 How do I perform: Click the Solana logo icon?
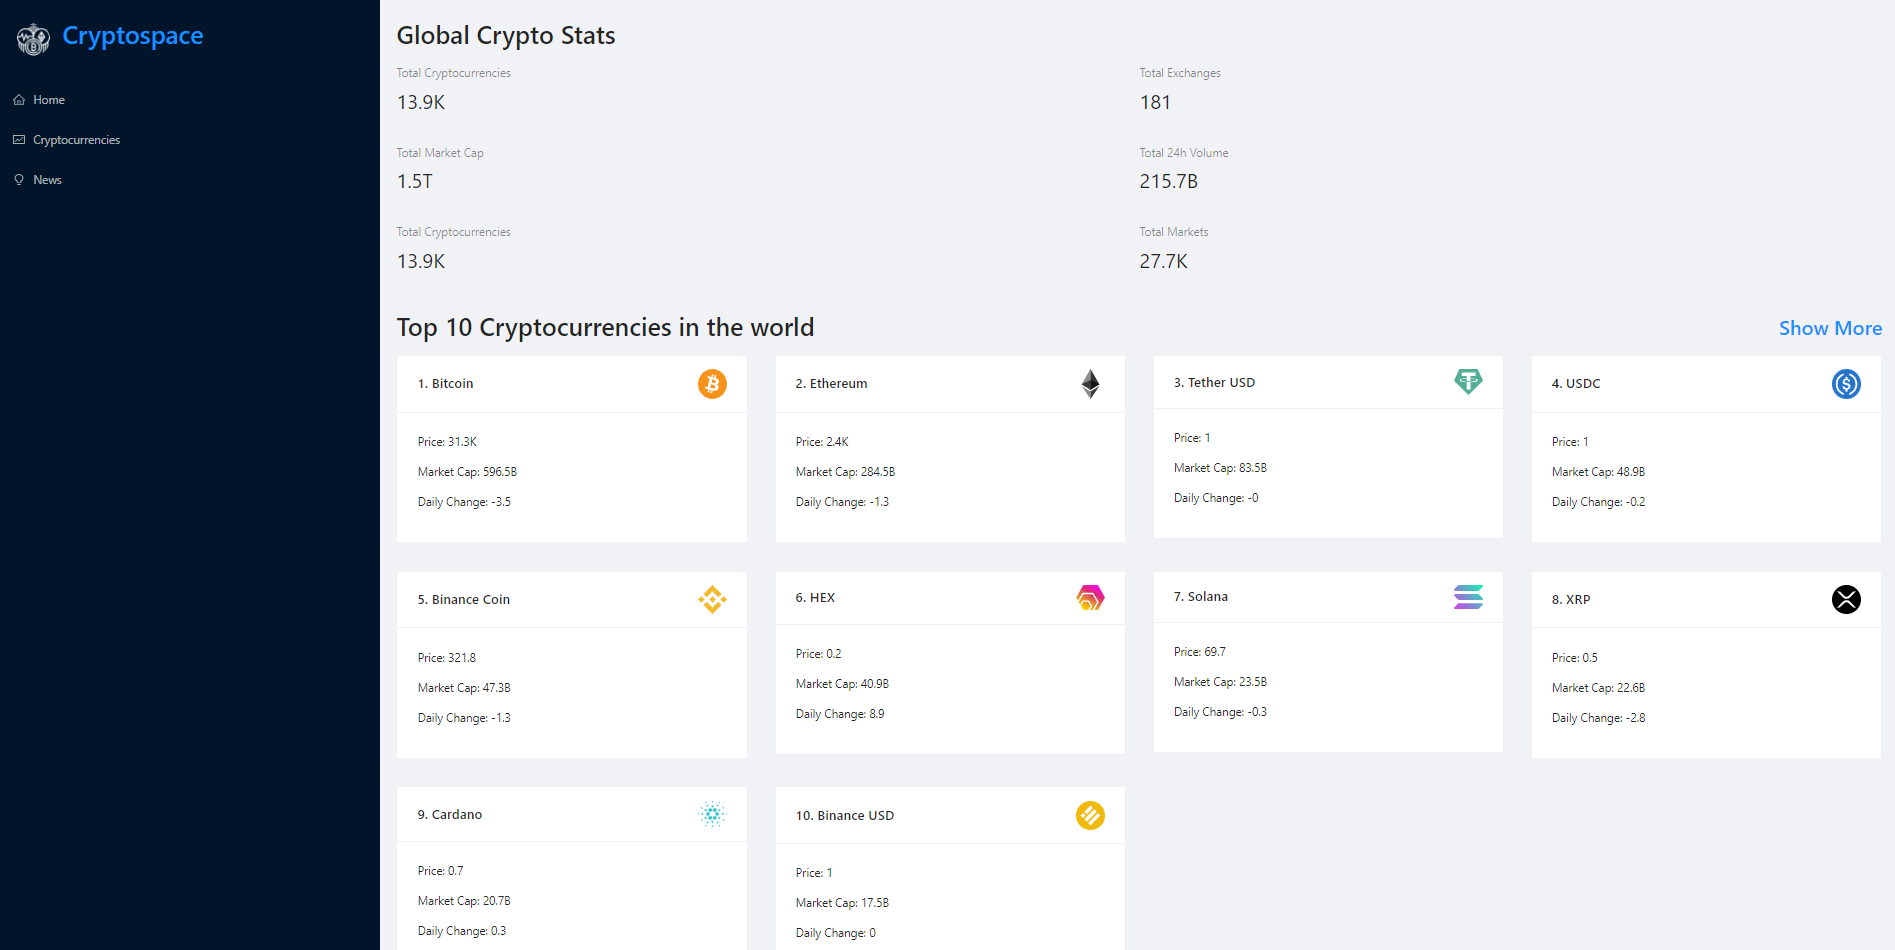coord(1468,597)
